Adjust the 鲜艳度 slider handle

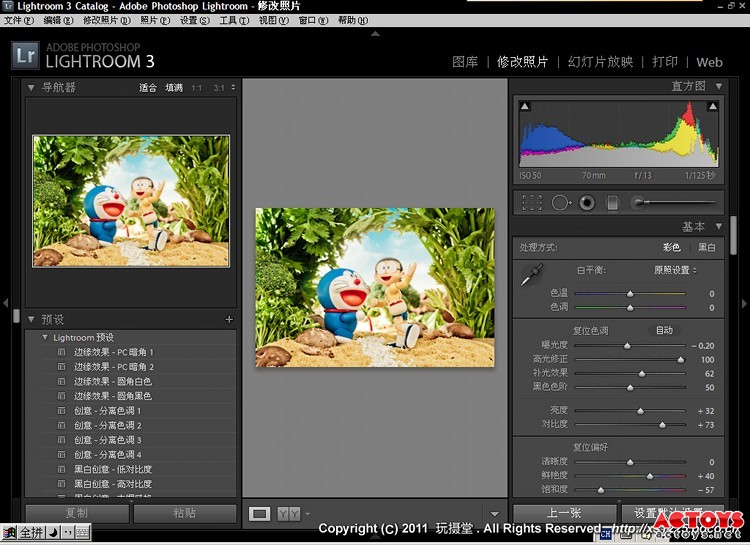tap(650, 476)
